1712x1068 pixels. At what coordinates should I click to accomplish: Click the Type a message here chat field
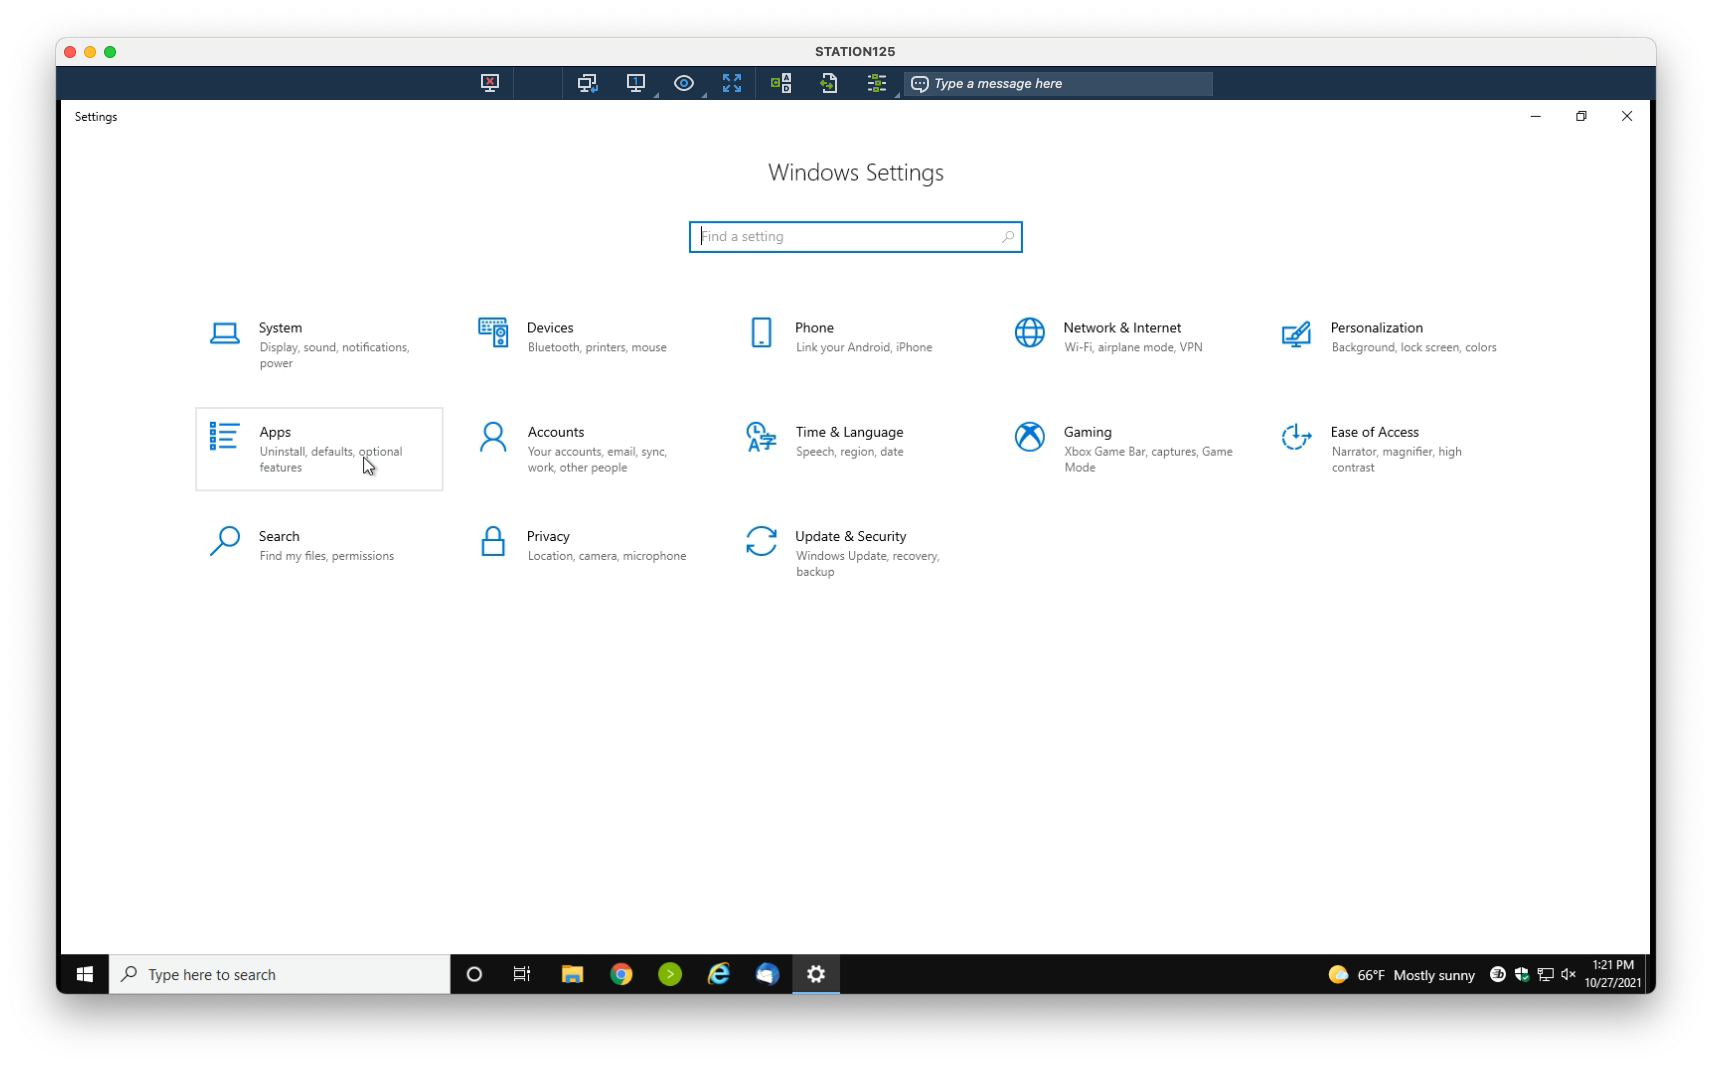pyautogui.click(x=1060, y=83)
